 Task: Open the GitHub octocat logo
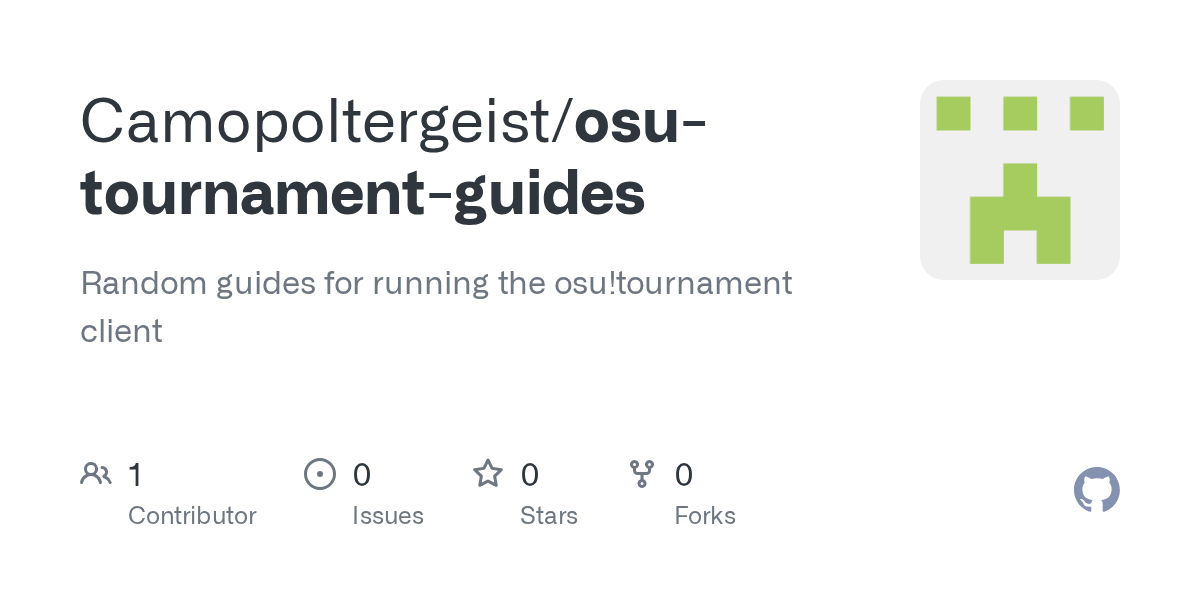pyautogui.click(x=1097, y=490)
